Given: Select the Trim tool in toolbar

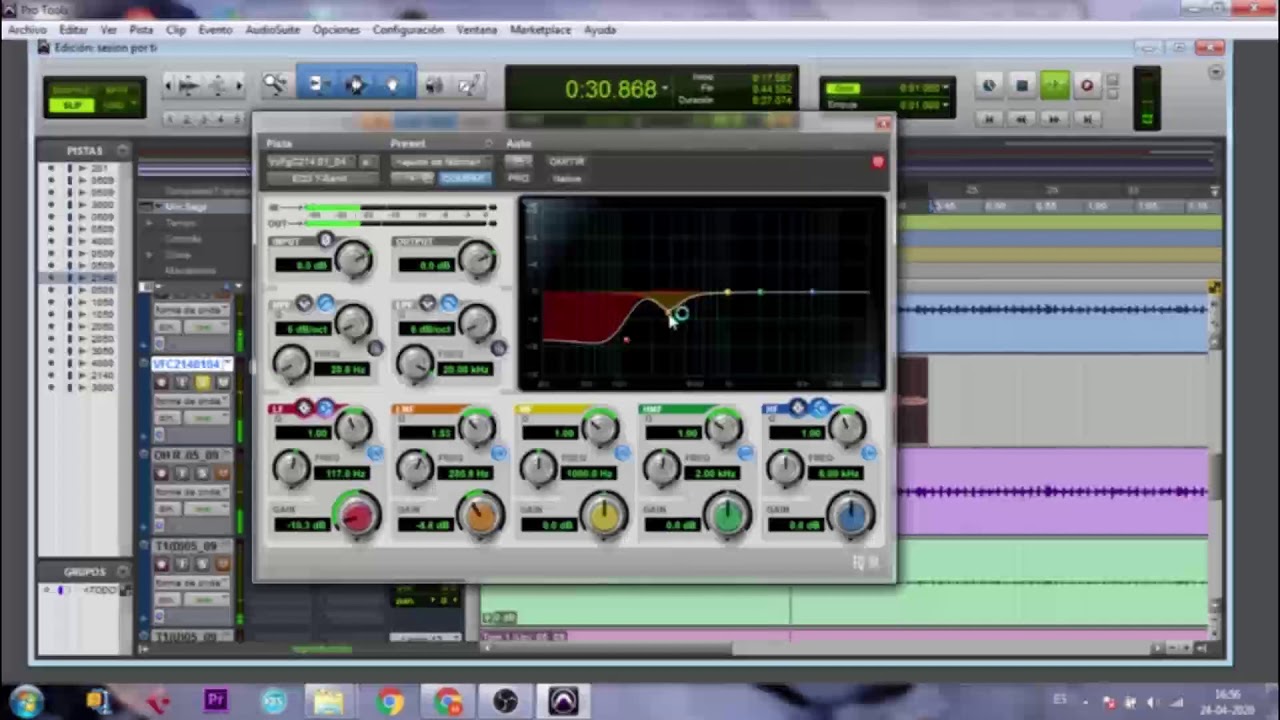Looking at the screenshot, I should tap(317, 86).
